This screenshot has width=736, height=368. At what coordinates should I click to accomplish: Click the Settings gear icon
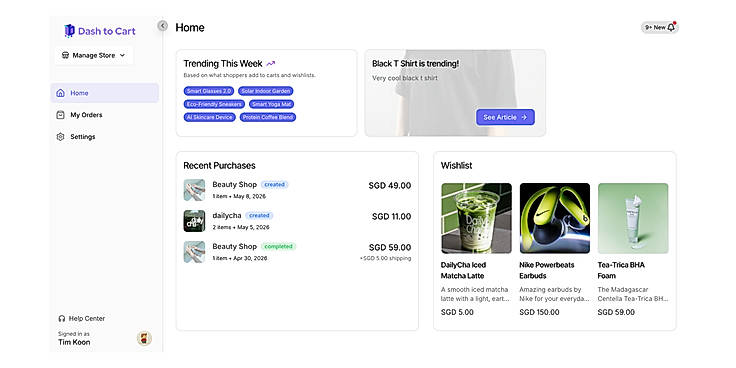pyautogui.click(x=60, y=137)
